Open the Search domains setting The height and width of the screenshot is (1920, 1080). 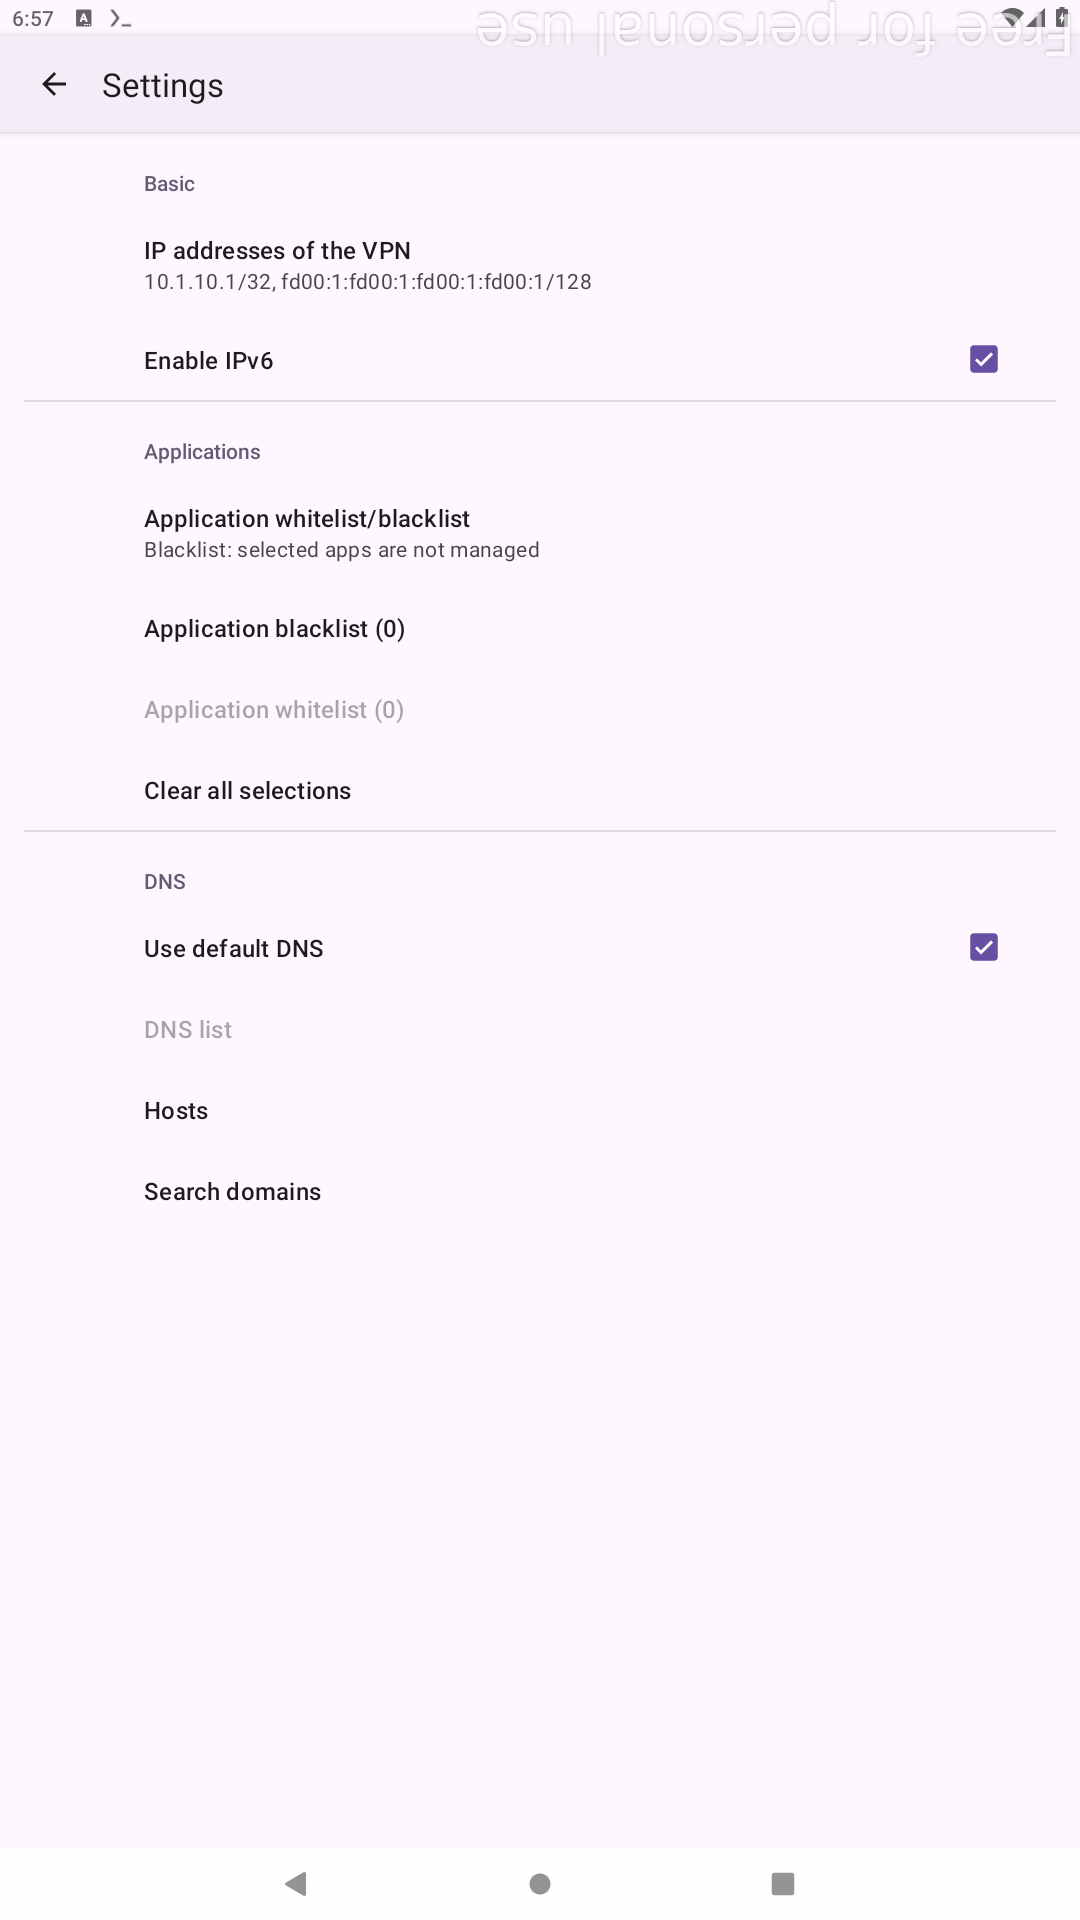click(x=232, y=1192)
